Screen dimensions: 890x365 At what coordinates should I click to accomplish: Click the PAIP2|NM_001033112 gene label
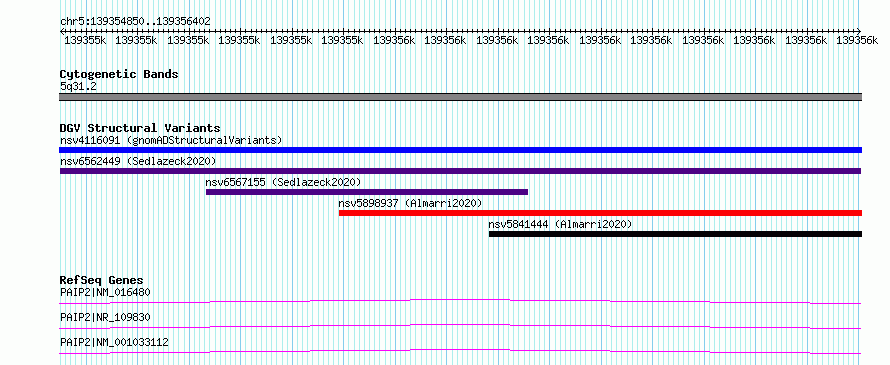[x=114, y=342]
